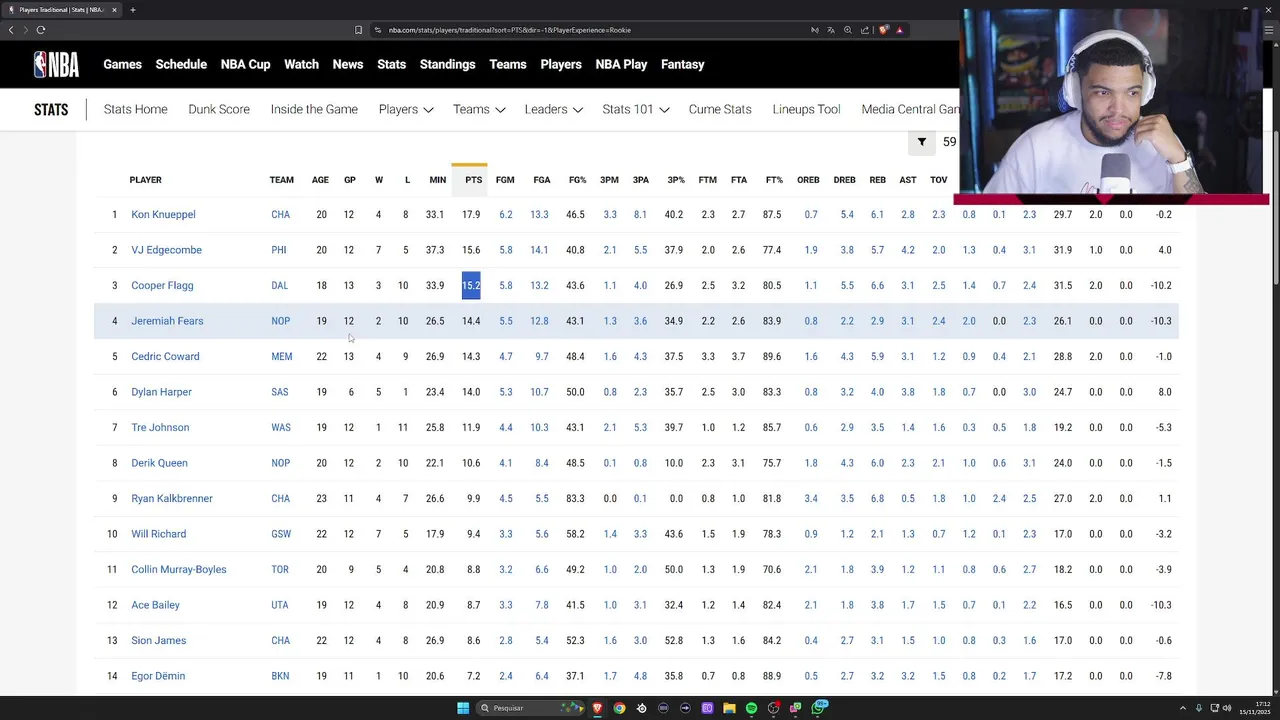Go back with the browser back arrow
1280x720 pixels.
coord(11,30)
